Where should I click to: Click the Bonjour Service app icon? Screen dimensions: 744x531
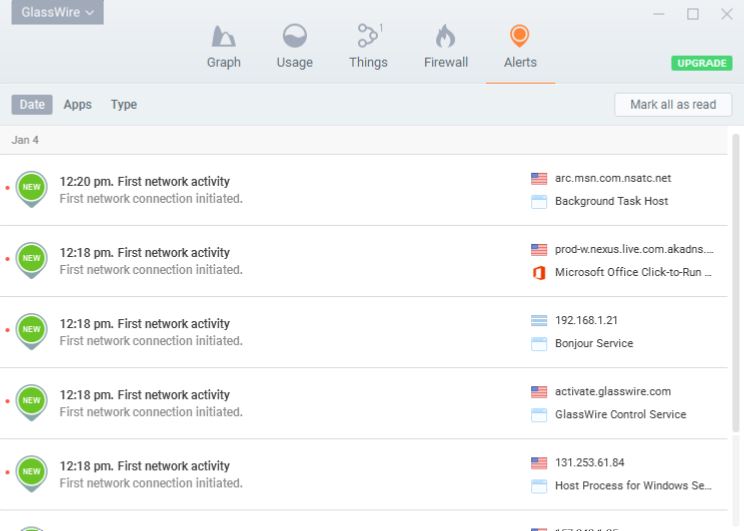click(539, 344)
